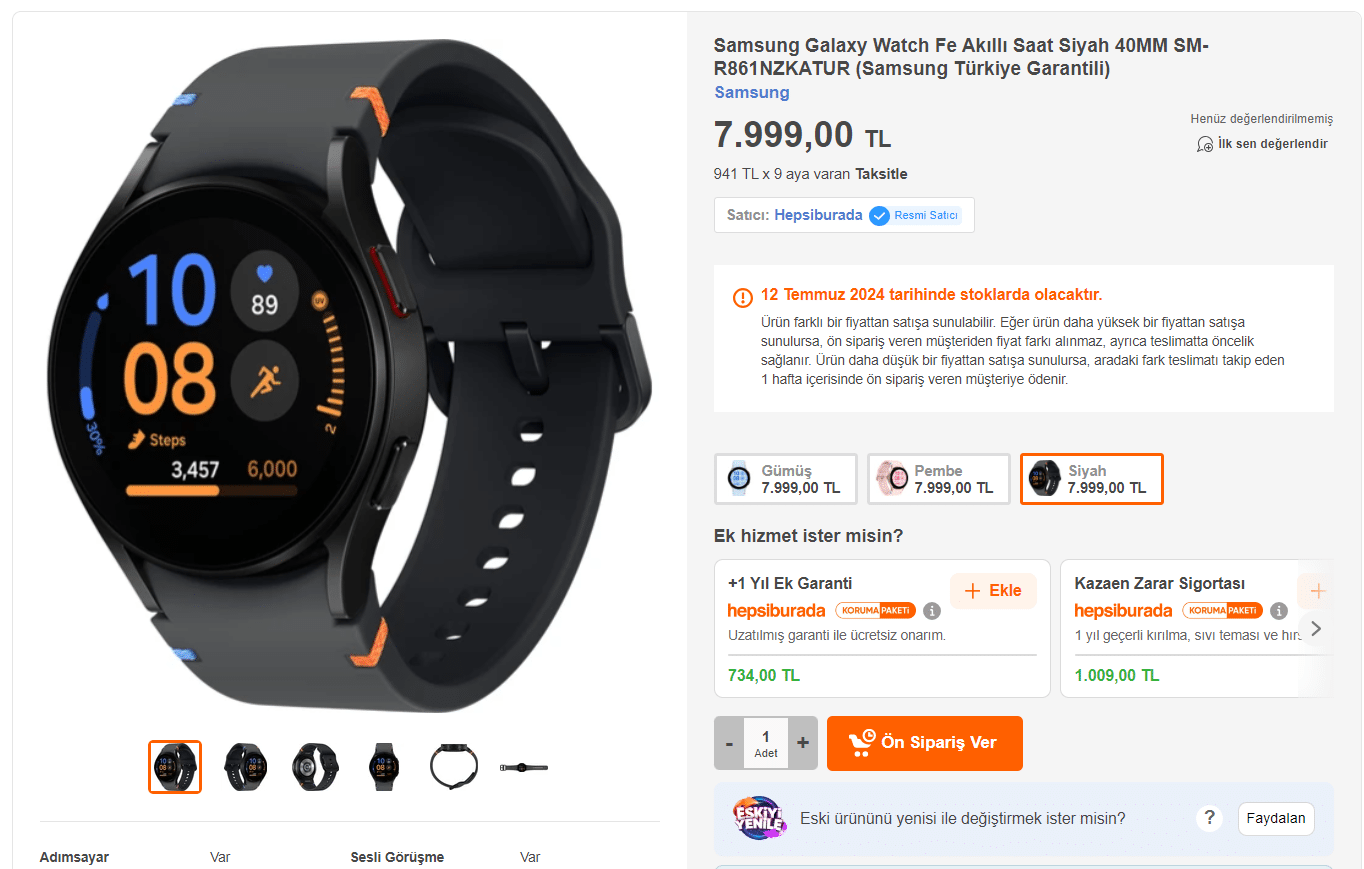Add +1 Yıl Ek Garanti with Ekle

[x=993, y=590]
